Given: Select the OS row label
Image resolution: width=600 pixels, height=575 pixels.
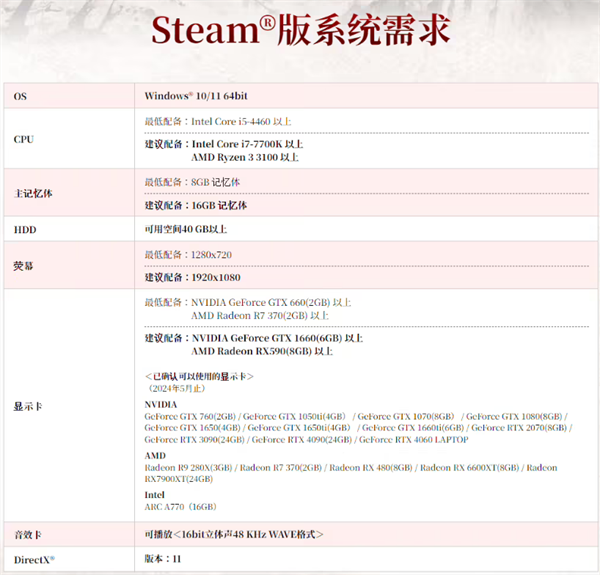Looking at the screenshot, I should click(x=20, y=96).
